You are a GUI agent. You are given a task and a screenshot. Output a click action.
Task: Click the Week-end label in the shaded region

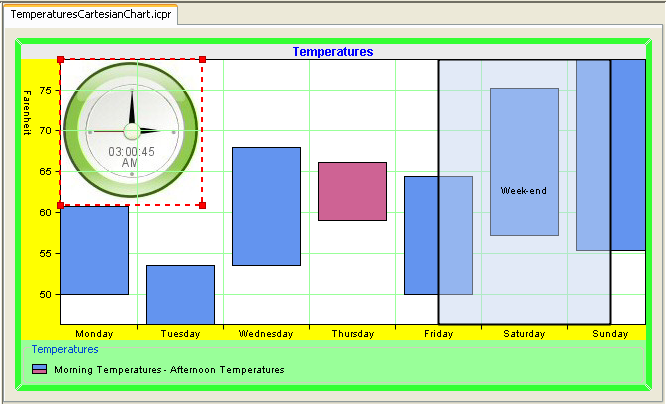click(x=524, y=190)
